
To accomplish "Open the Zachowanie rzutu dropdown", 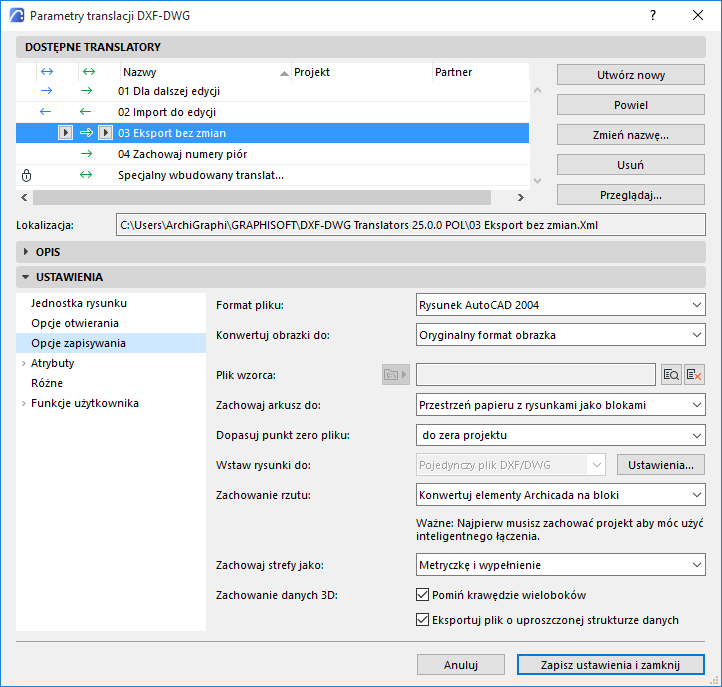I will pos(560,495).
